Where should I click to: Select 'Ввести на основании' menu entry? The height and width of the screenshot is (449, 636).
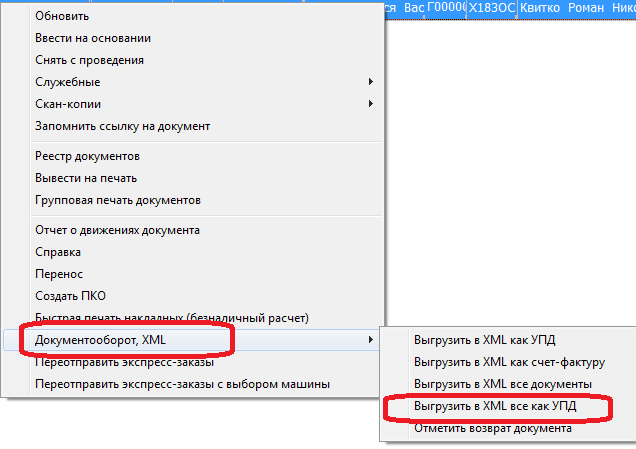pyautogui.click(x=93, y=38)
